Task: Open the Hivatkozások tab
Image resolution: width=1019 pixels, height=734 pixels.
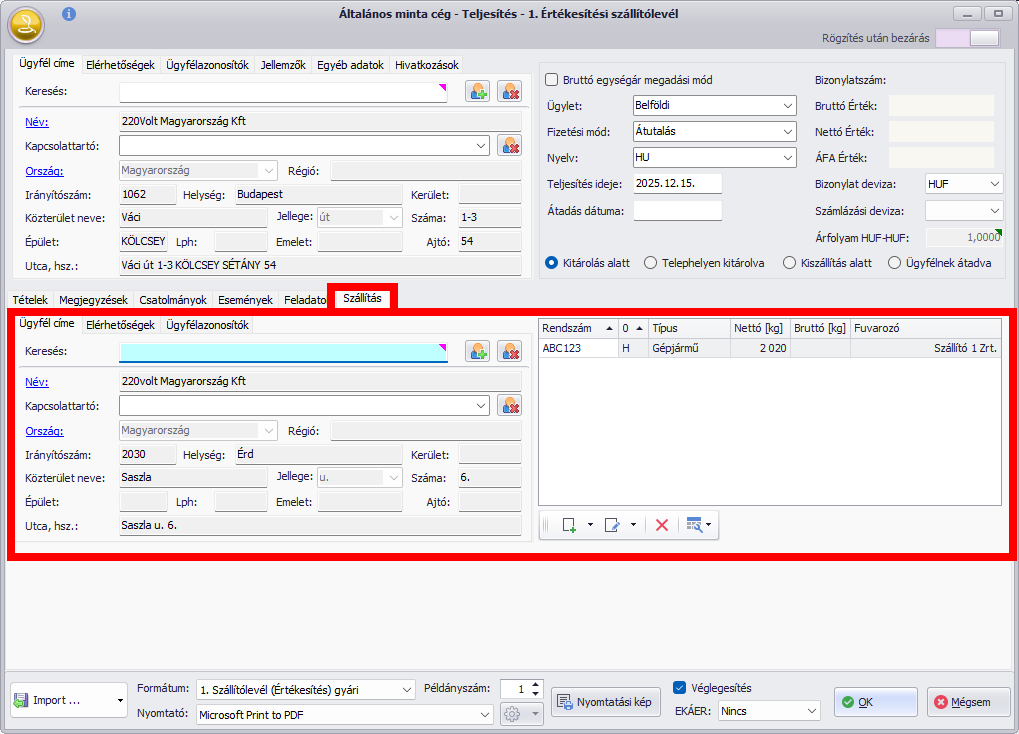Action: pos(426,65)
